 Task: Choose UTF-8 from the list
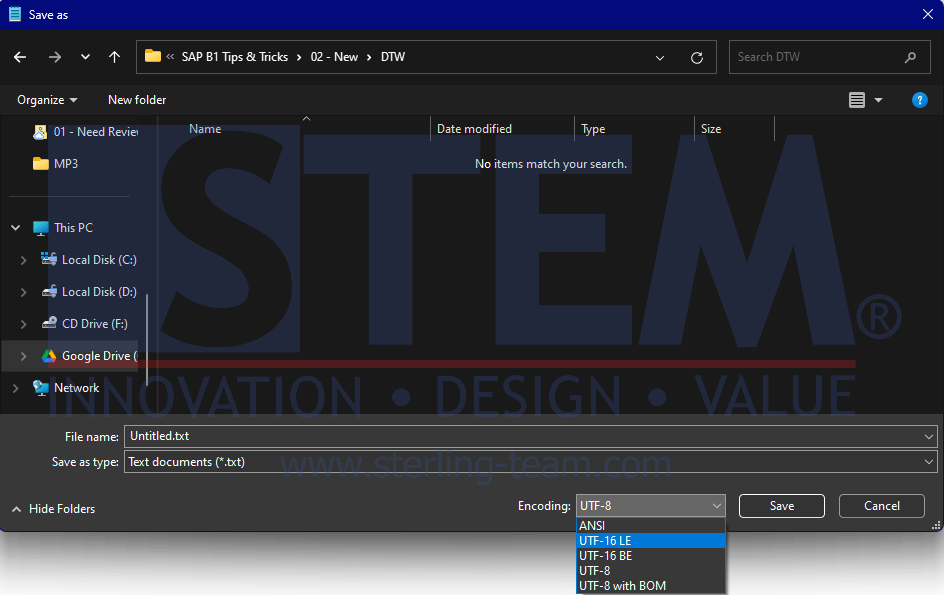pos(651,571)
